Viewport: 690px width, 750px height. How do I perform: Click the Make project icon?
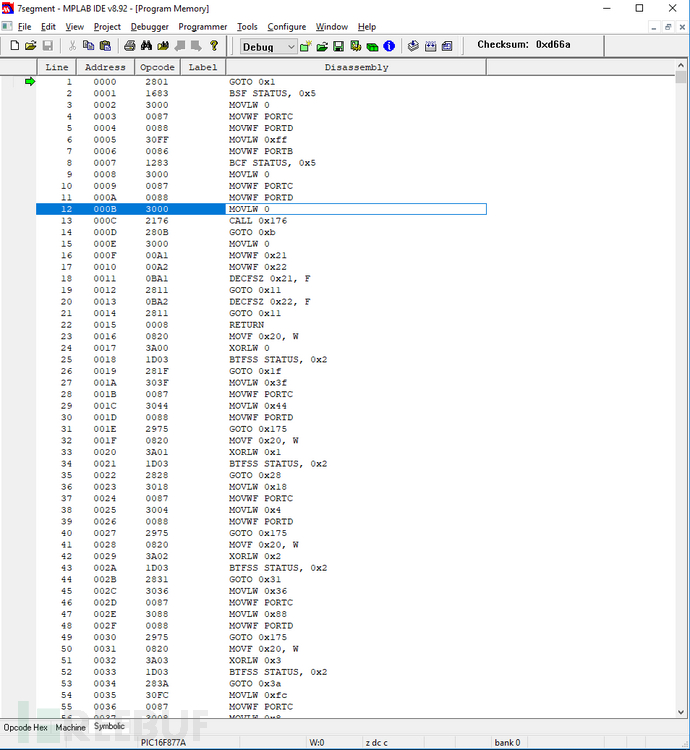tap(413, 46)
